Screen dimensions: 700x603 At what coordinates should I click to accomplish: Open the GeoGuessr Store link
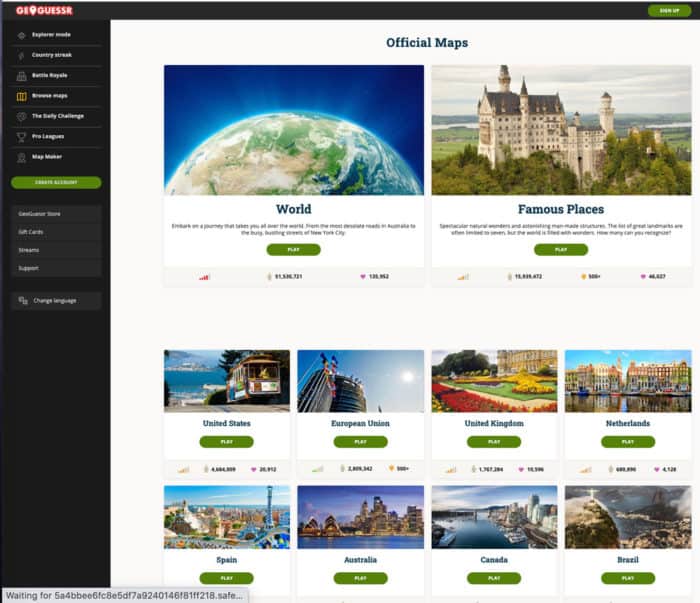(x=57, y=214)
